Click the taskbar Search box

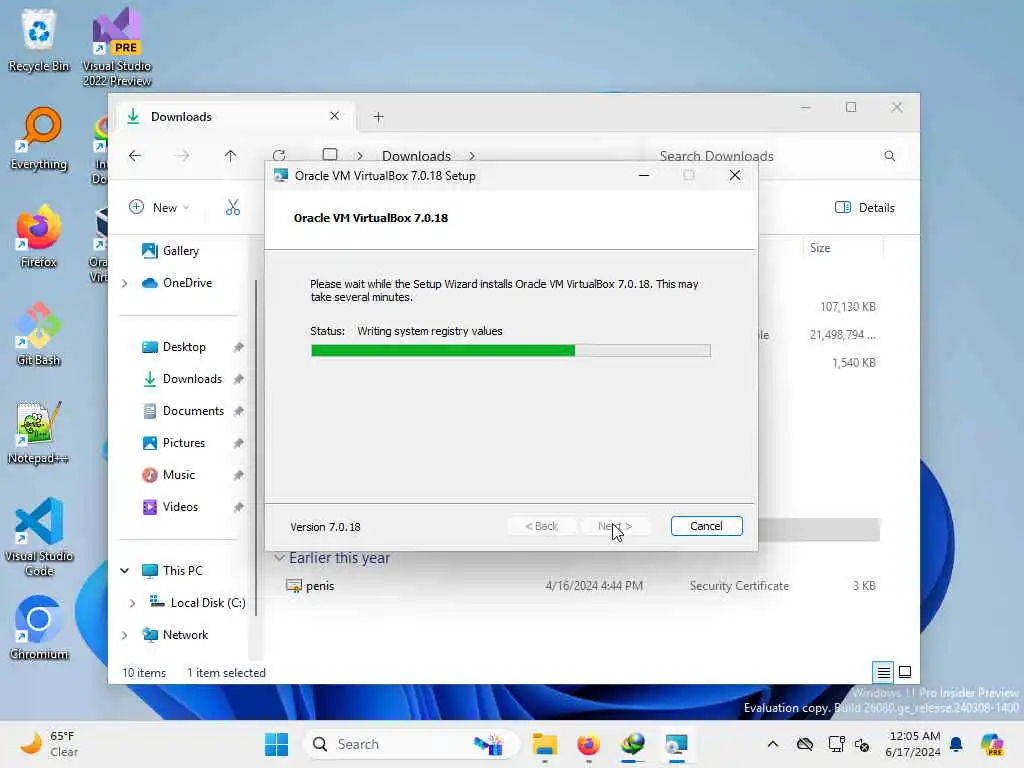tap(411, 744)
